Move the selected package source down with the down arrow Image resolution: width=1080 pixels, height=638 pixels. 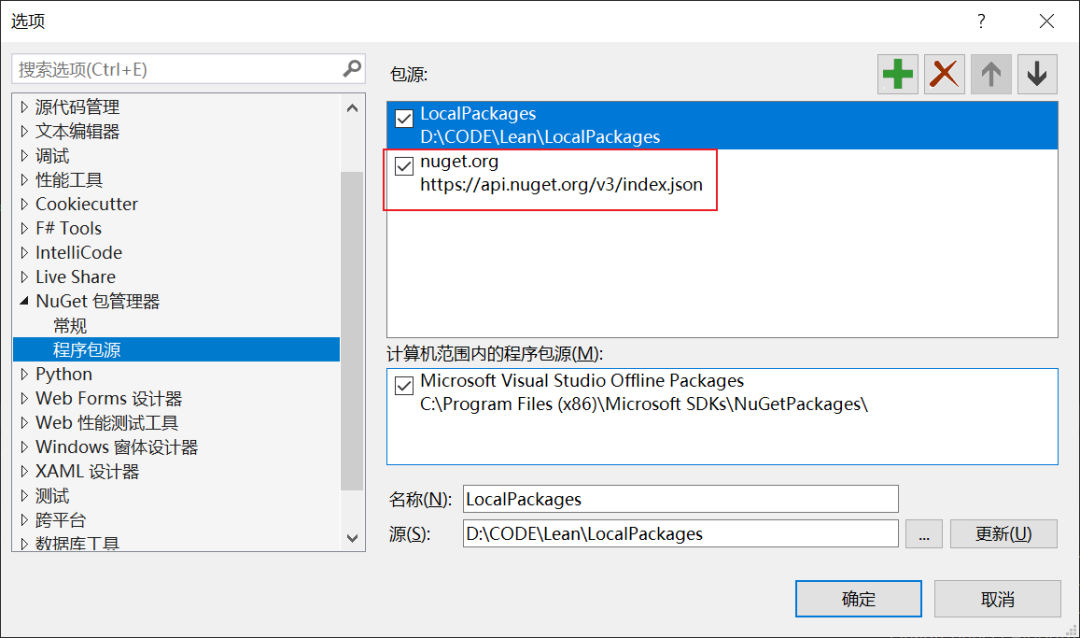coord(1037,74)
